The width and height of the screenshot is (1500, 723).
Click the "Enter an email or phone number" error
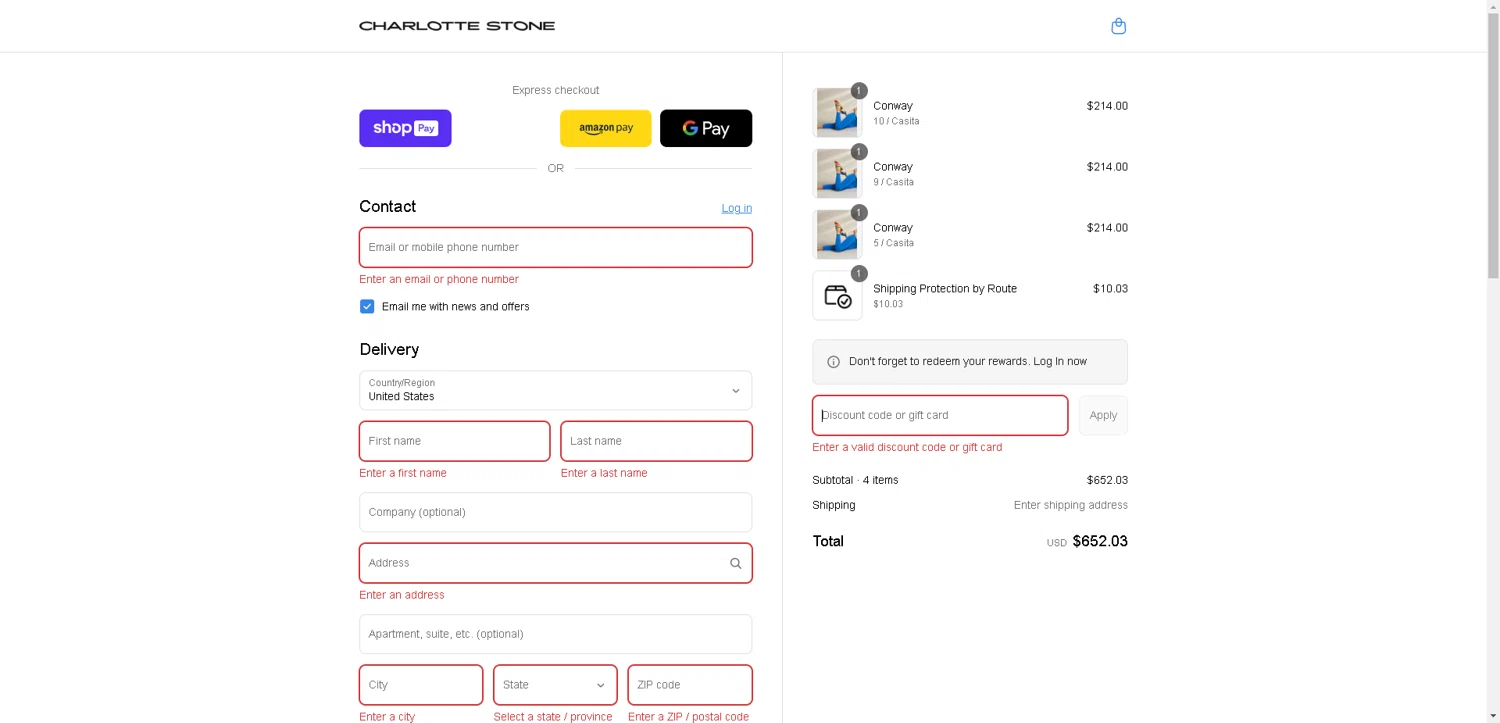point(439,279)
